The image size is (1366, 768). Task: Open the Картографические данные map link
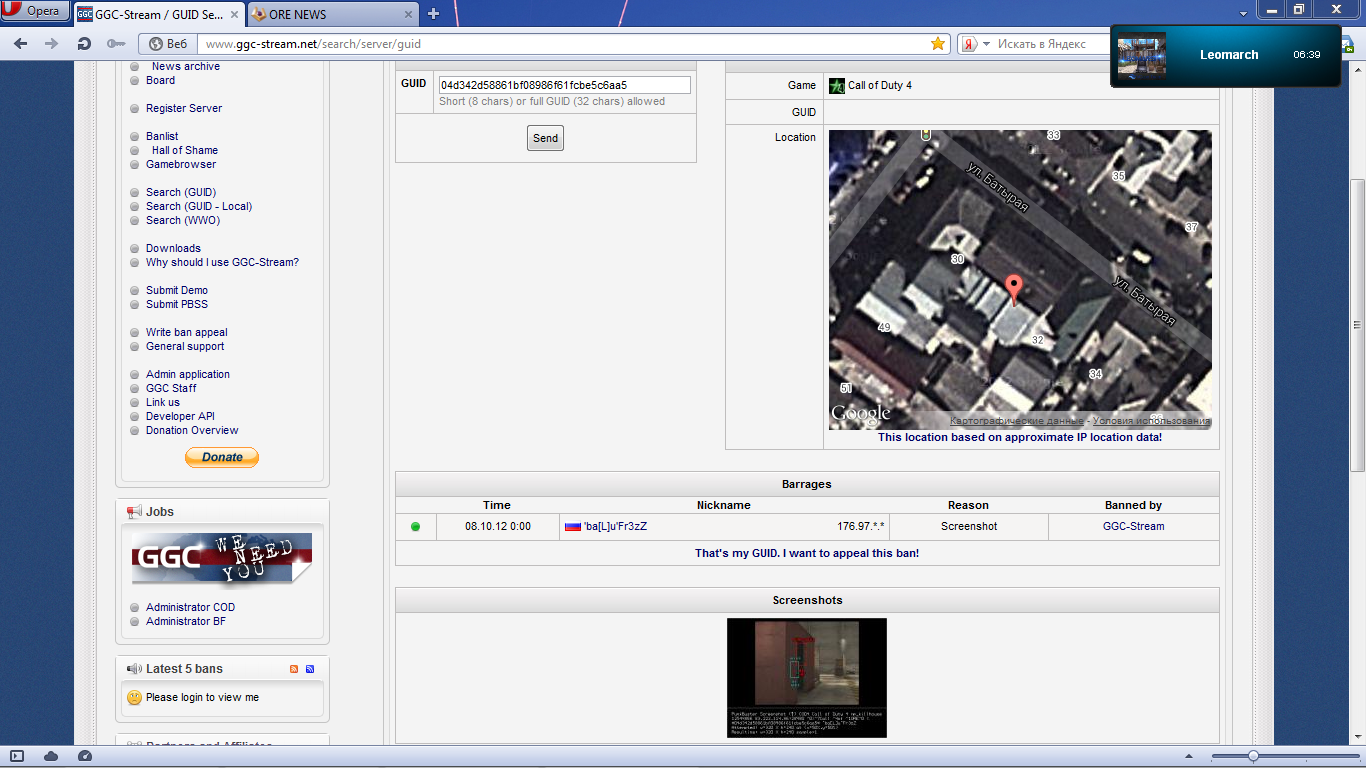click(1017, 421)
